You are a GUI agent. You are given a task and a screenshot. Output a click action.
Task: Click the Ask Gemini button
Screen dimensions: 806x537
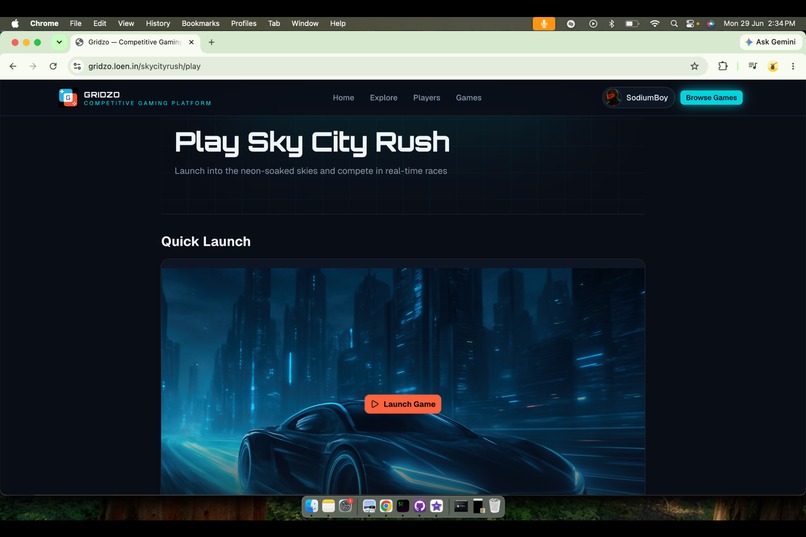(x=771, y=42)
